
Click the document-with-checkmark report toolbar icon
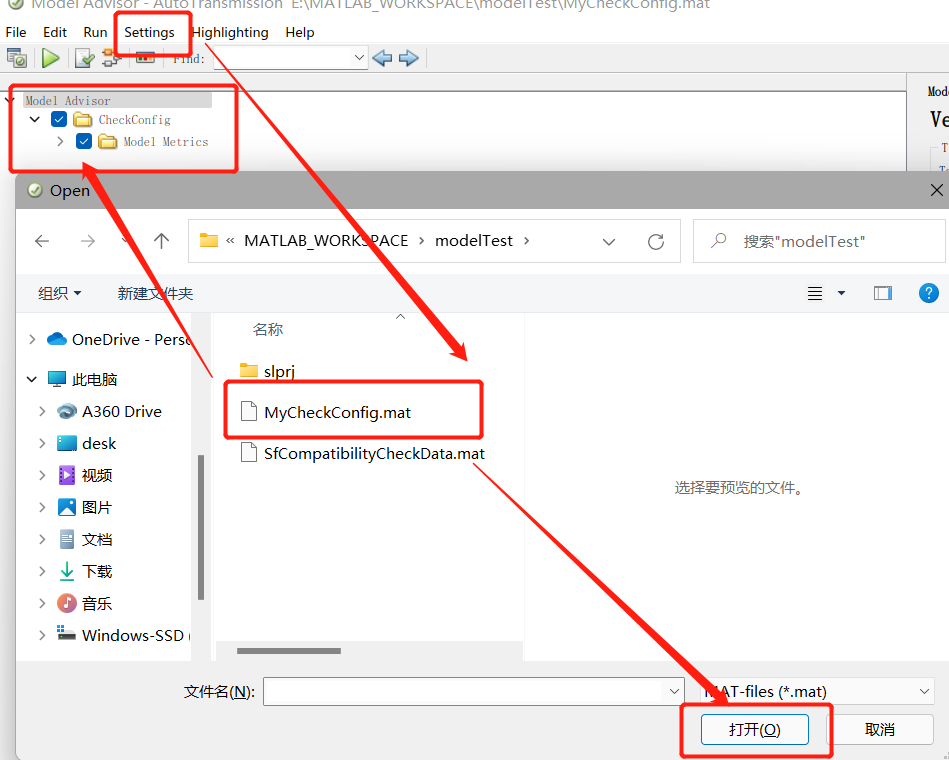click(x=84, y=58)
